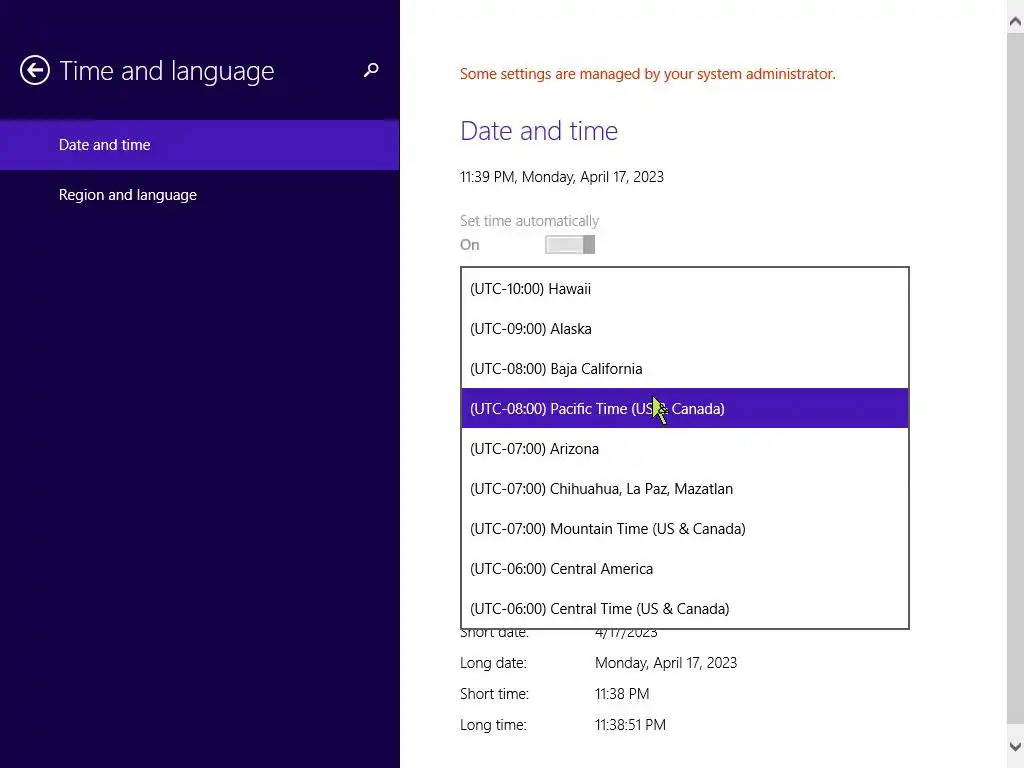Choose (UTC-10:00) Hawaii time zone
Screen dimensions: 1024x768
pyautogui.click(x=684, y=289)
